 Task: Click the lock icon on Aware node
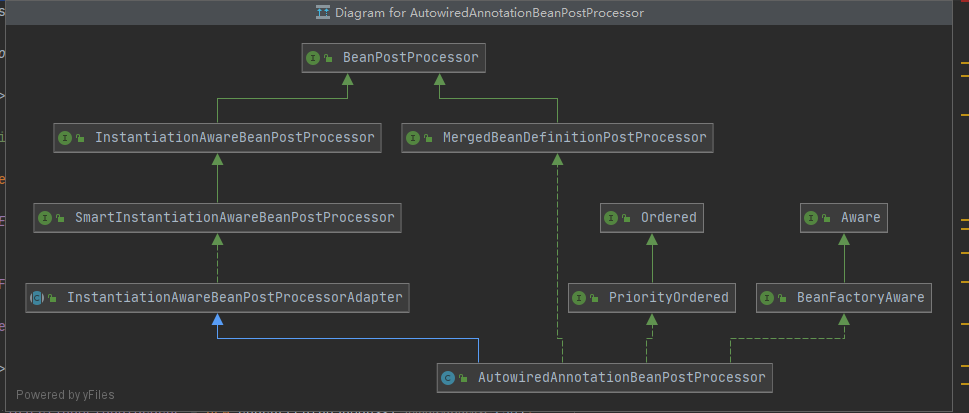coord(826,218)
